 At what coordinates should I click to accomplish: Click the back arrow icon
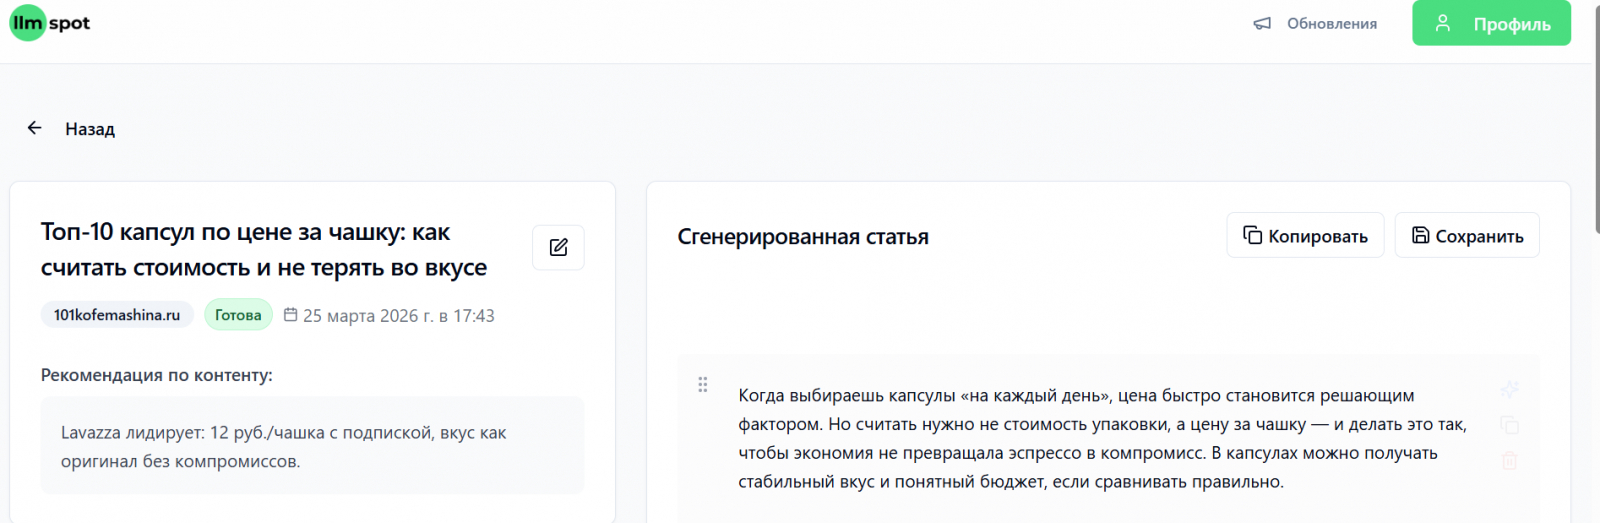(x=35, y=128)
